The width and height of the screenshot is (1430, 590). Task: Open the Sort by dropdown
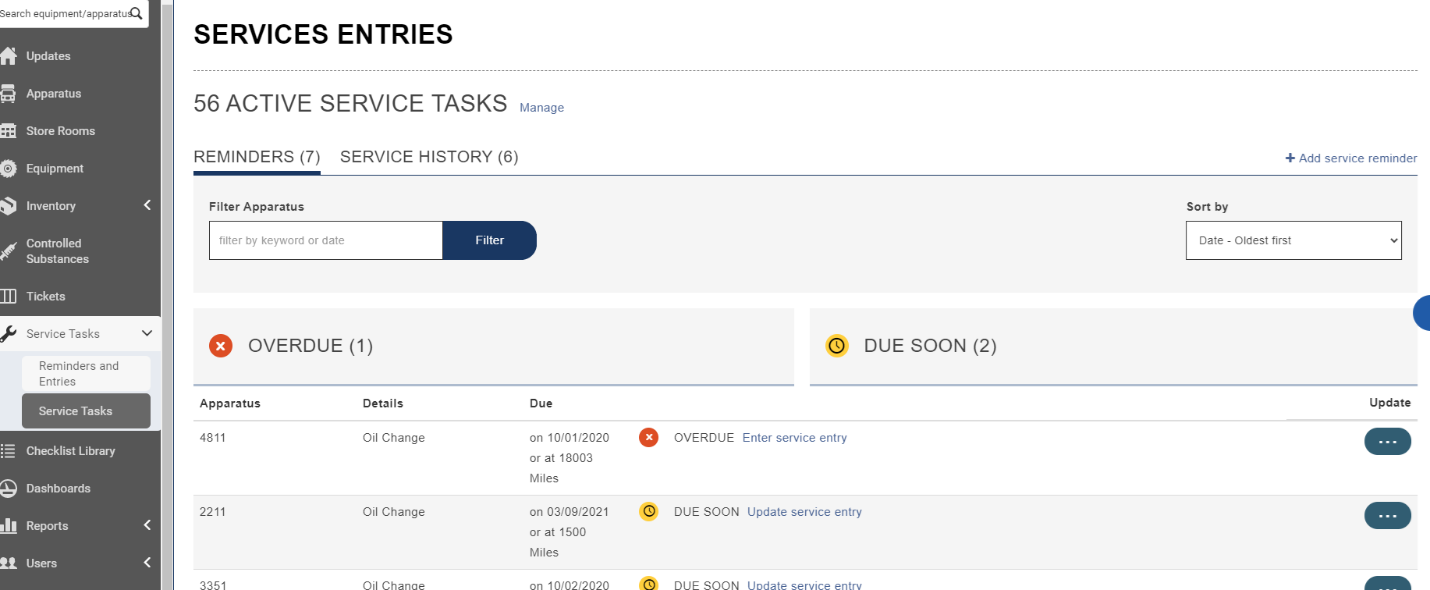[1293, 241]
